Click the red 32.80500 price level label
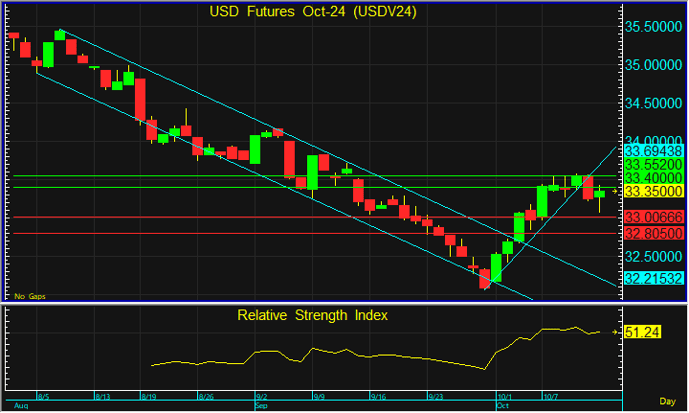The image size is (689, 413). click(x=653, y=232)
